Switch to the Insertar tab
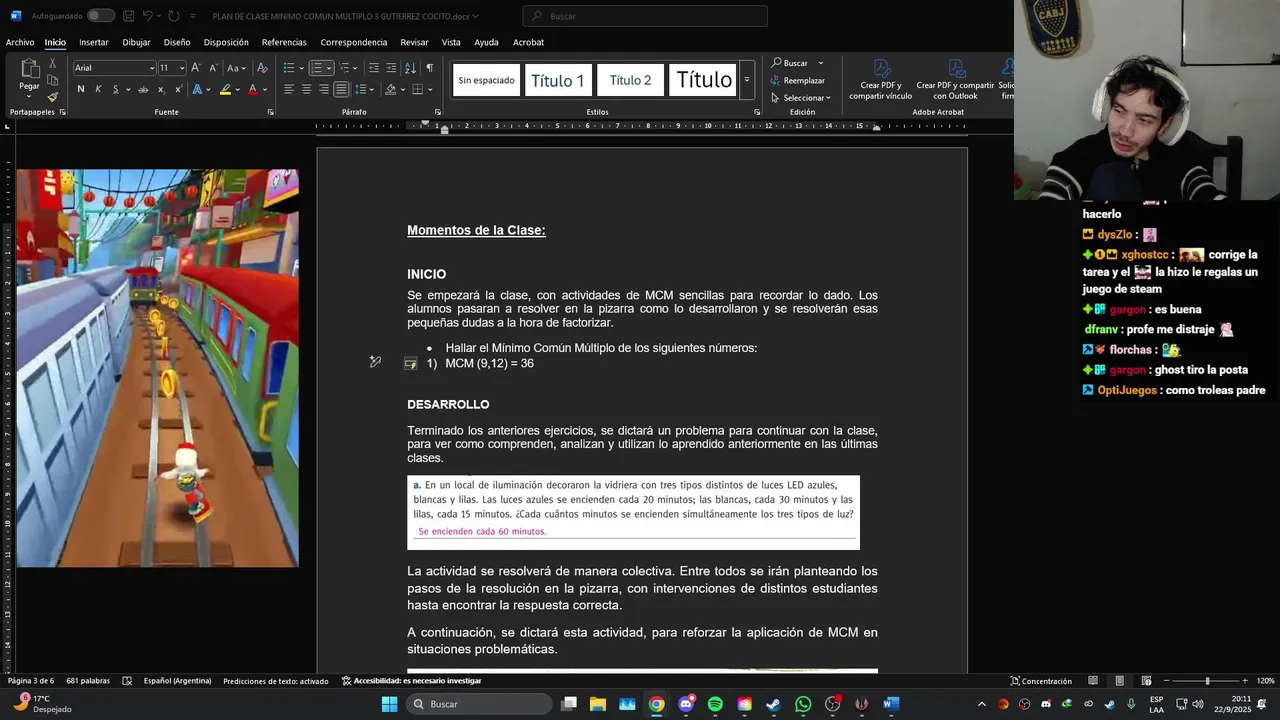 94,42
